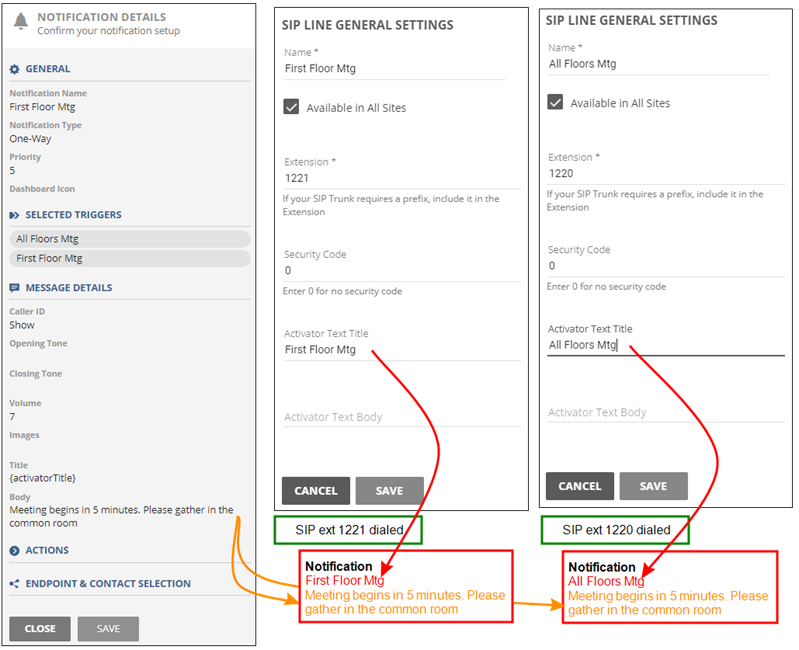This screenshot has width=799, height=650.
Task: Select the All Floors Mtg trigger chip
Action: (130, 239)
